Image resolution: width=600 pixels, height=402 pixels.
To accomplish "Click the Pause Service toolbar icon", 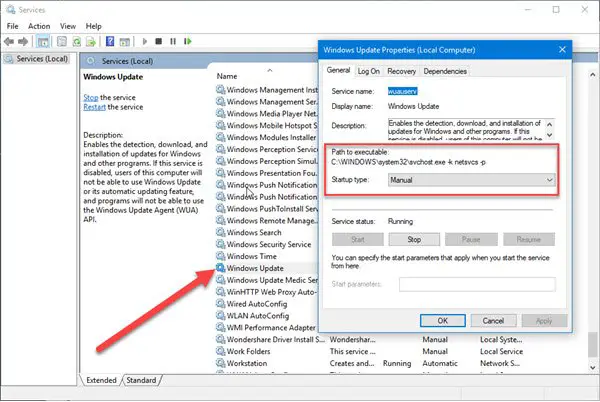I will tap(173, 41).
